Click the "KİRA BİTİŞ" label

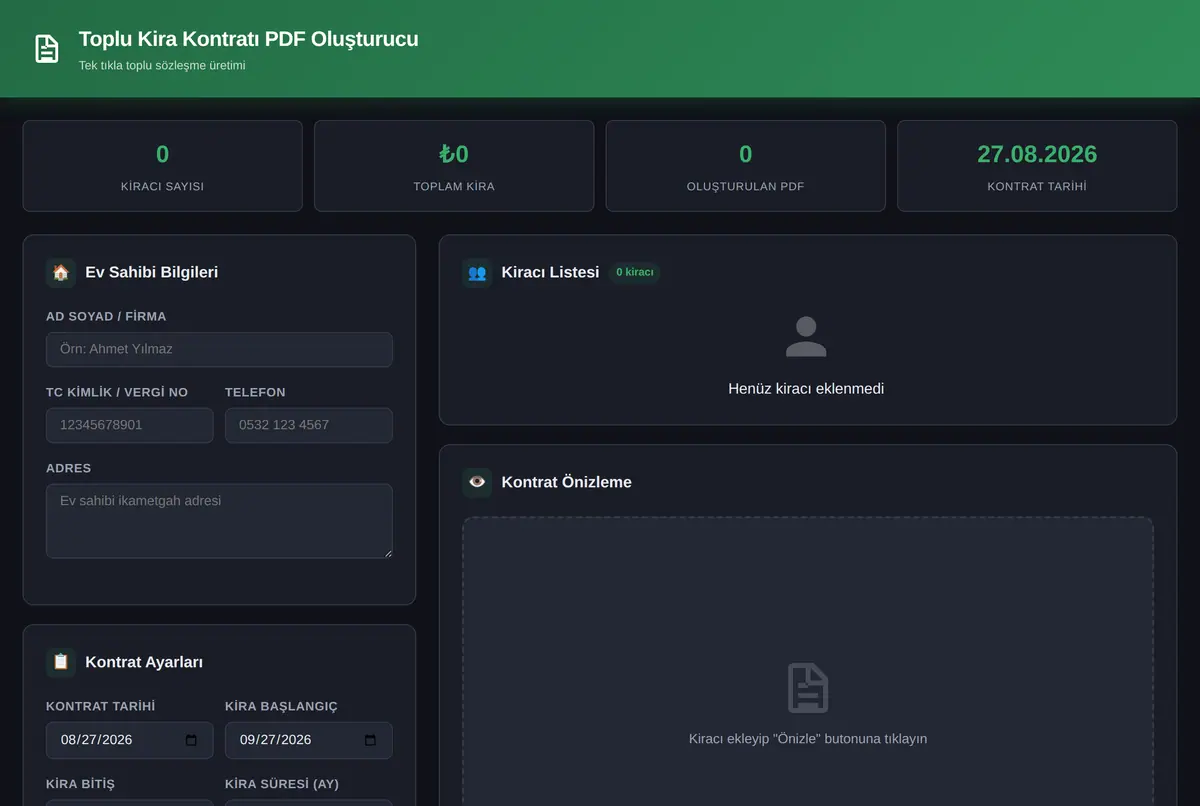tap(80, 784)
